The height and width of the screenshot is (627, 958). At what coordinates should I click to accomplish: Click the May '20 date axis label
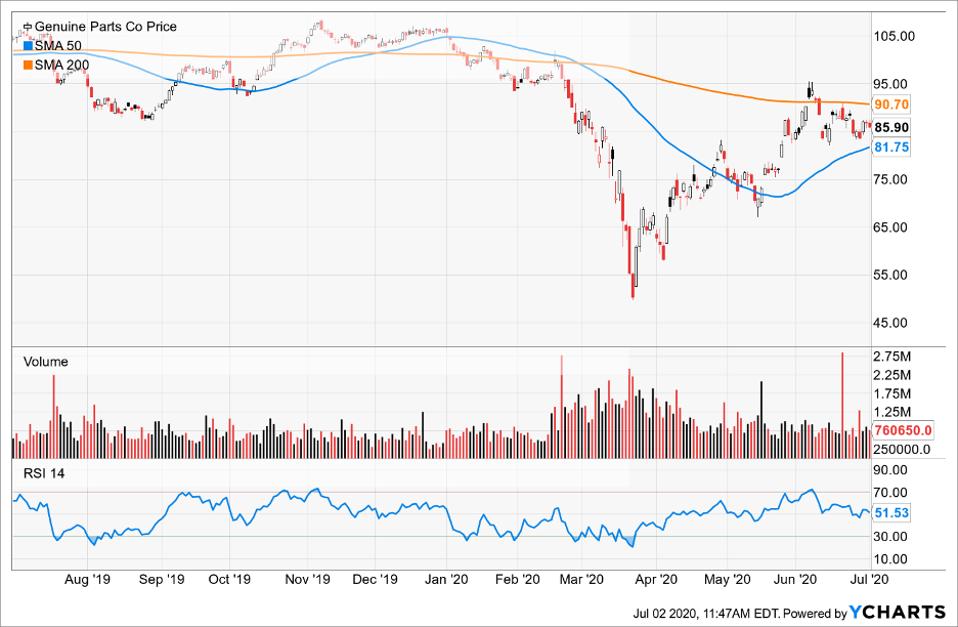(x=727, y=579)
